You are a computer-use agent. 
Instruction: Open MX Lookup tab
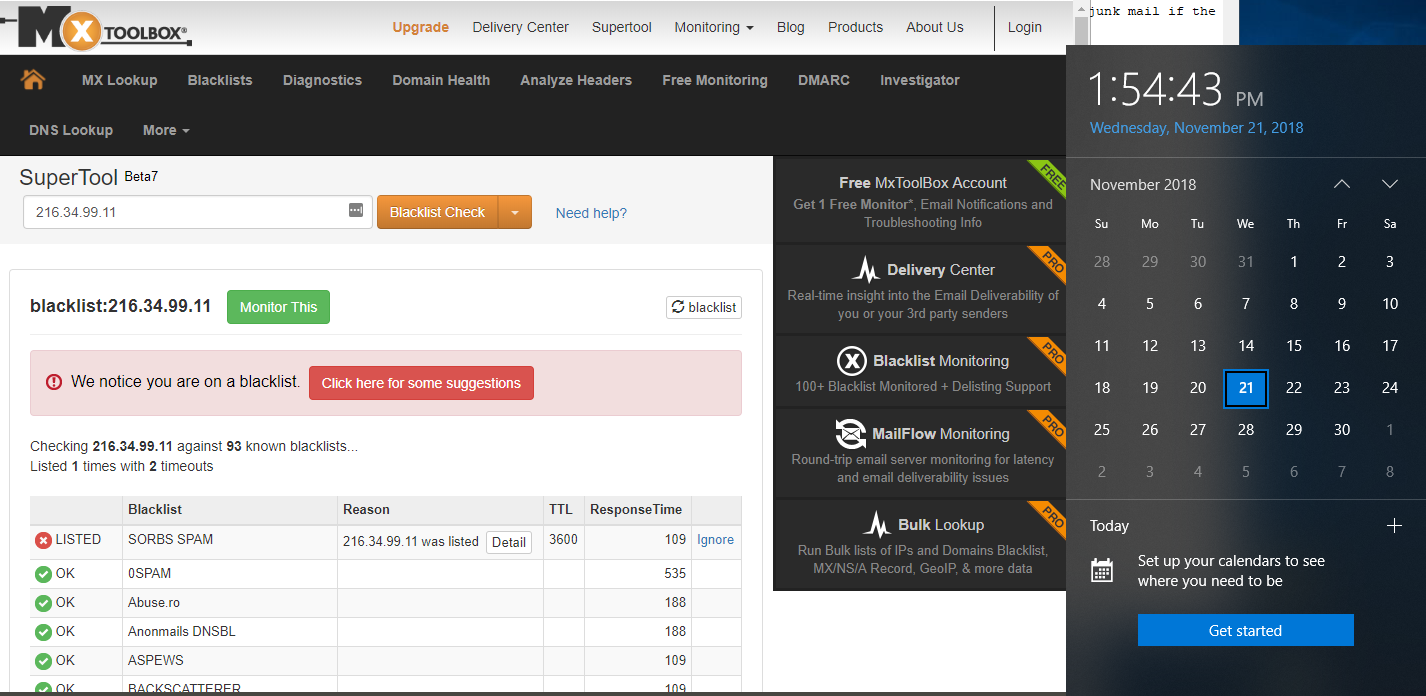[120, 80]
